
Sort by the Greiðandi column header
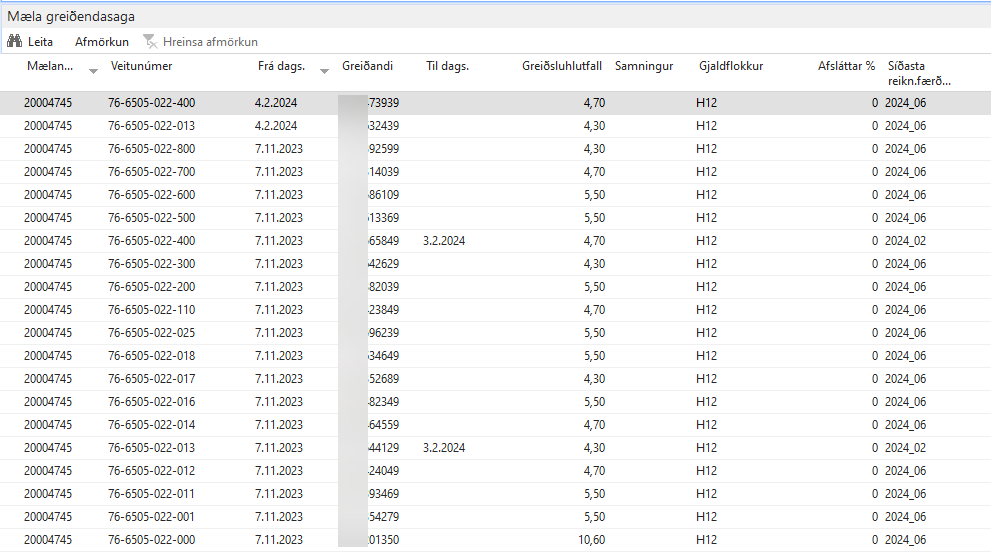click(x=367, y=66)
